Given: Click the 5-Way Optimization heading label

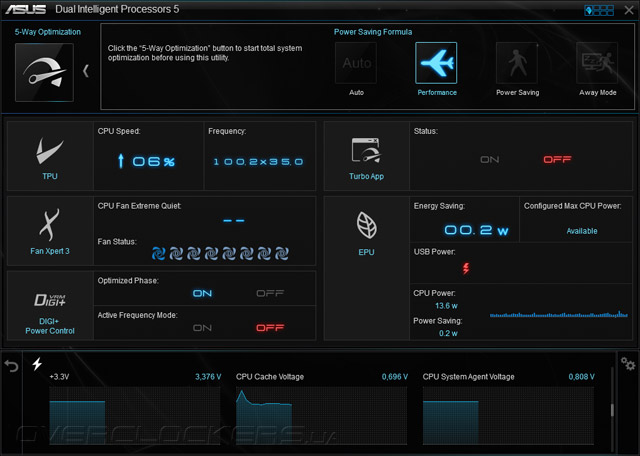Looking at the screenshot, I should tap(48, 32).
